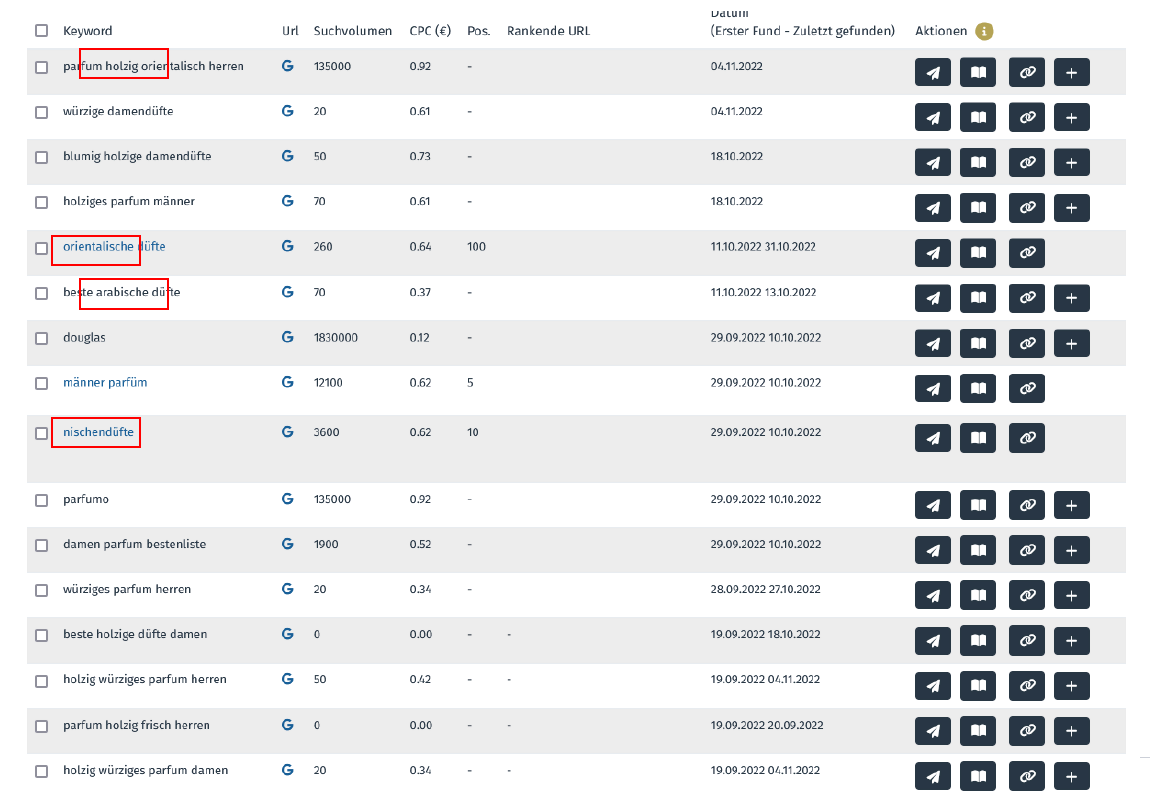Toggle the checkbox for parfum holzig frisch herren
1150x796 pixels.
coord(41,726)
